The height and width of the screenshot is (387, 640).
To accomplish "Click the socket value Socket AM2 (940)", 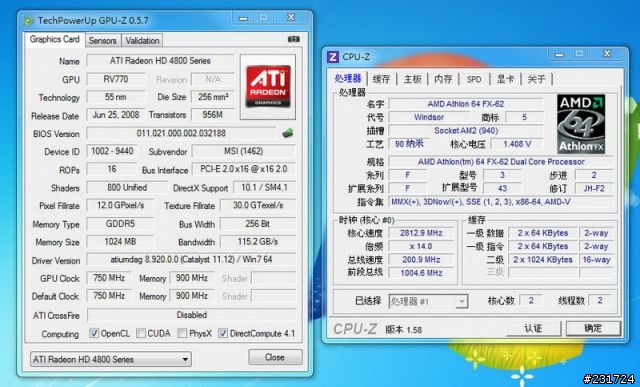I will point(466,131).
